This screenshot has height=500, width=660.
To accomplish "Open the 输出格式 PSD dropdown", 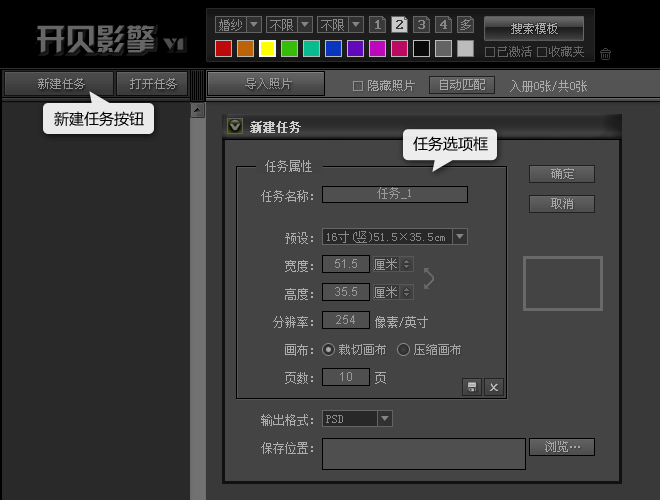I will tap(385, 418).
